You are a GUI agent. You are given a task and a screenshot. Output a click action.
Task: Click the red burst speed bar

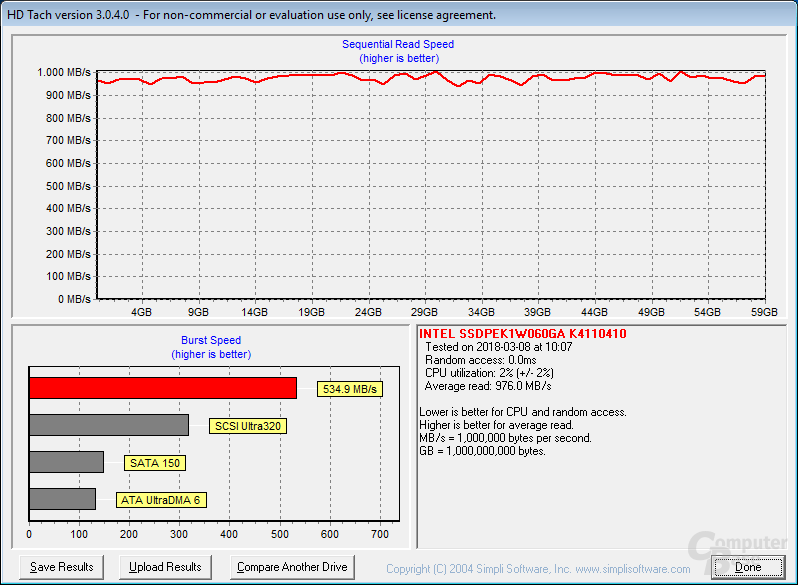click(x=163, y=388)
